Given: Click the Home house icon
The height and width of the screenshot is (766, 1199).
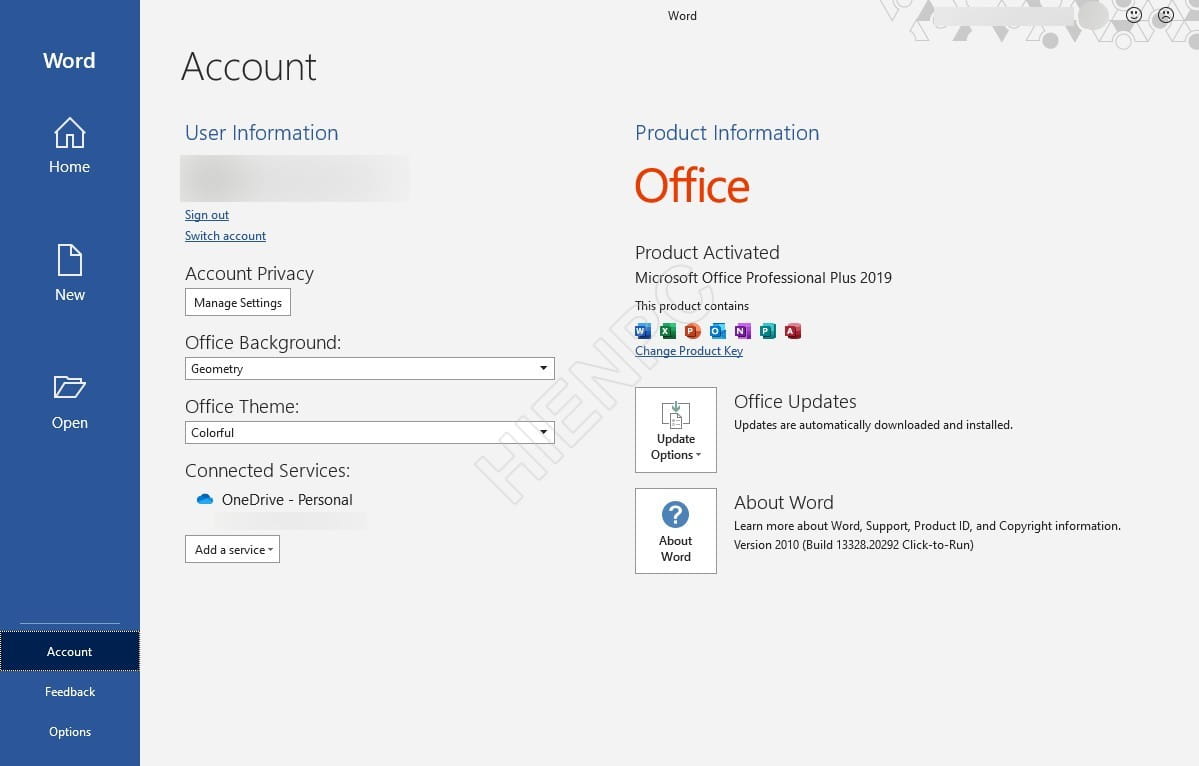Looking at the screenshot, I should pos(70,133).
